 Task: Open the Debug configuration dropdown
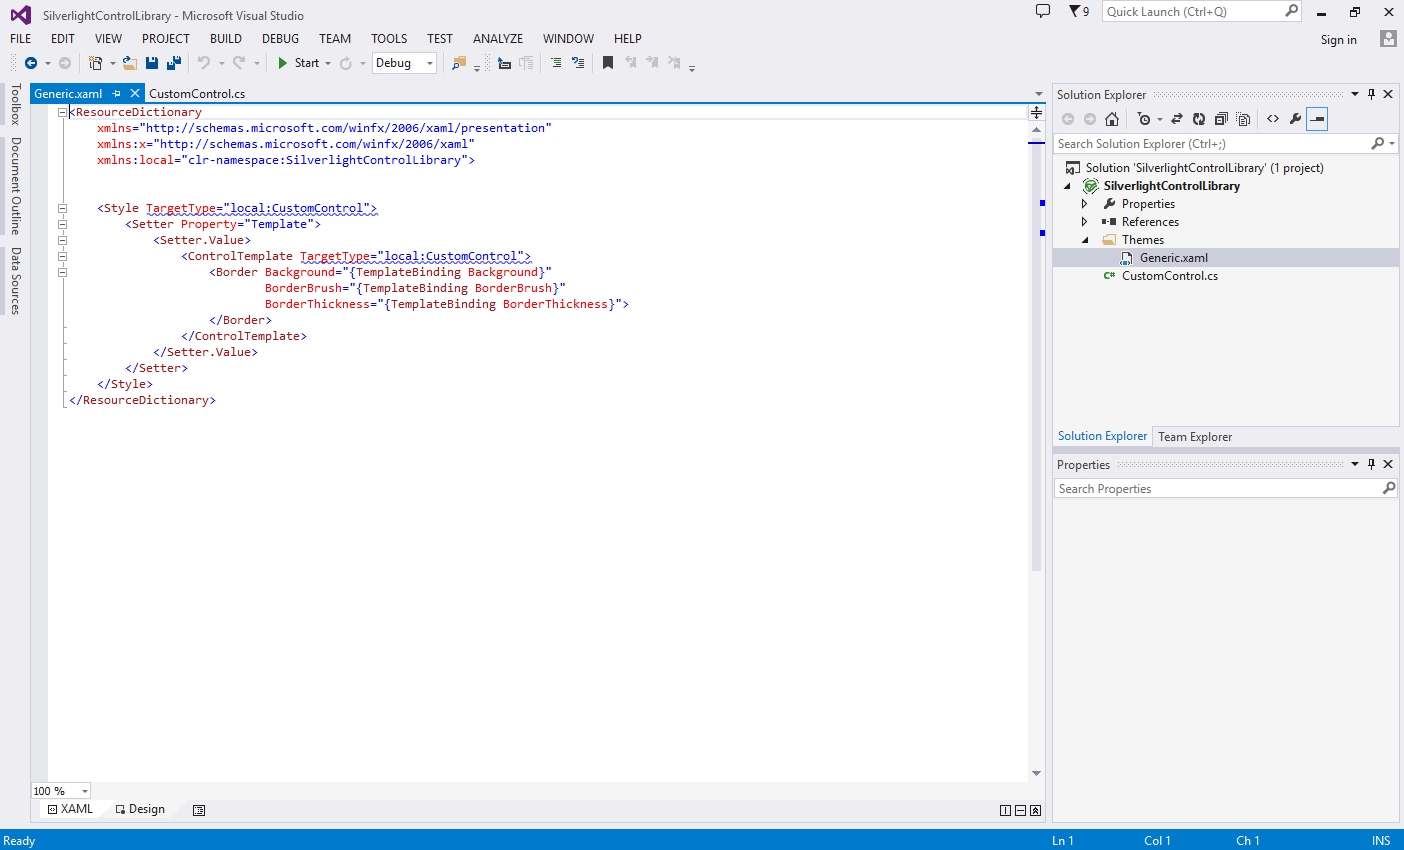[x=404, y=63]
